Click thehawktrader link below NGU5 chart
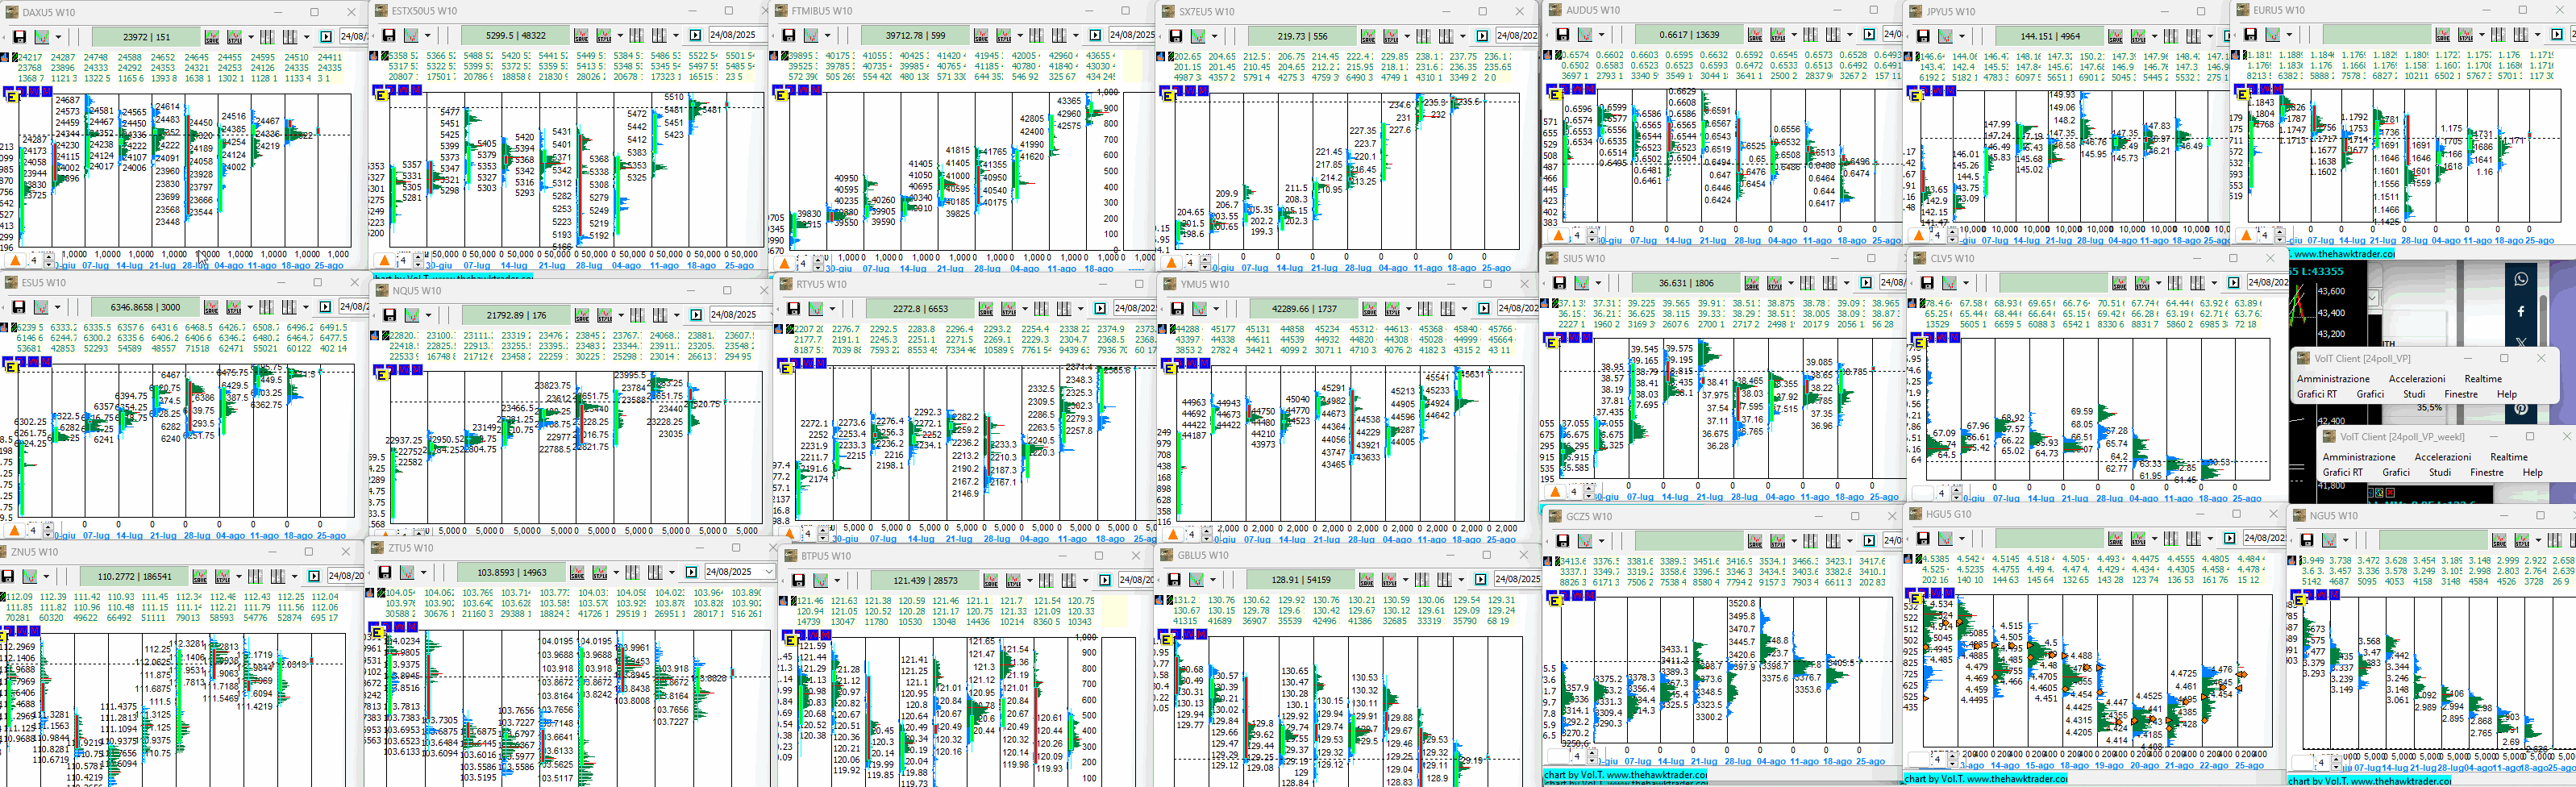Screen dimensions: 2576x787 2369,781
